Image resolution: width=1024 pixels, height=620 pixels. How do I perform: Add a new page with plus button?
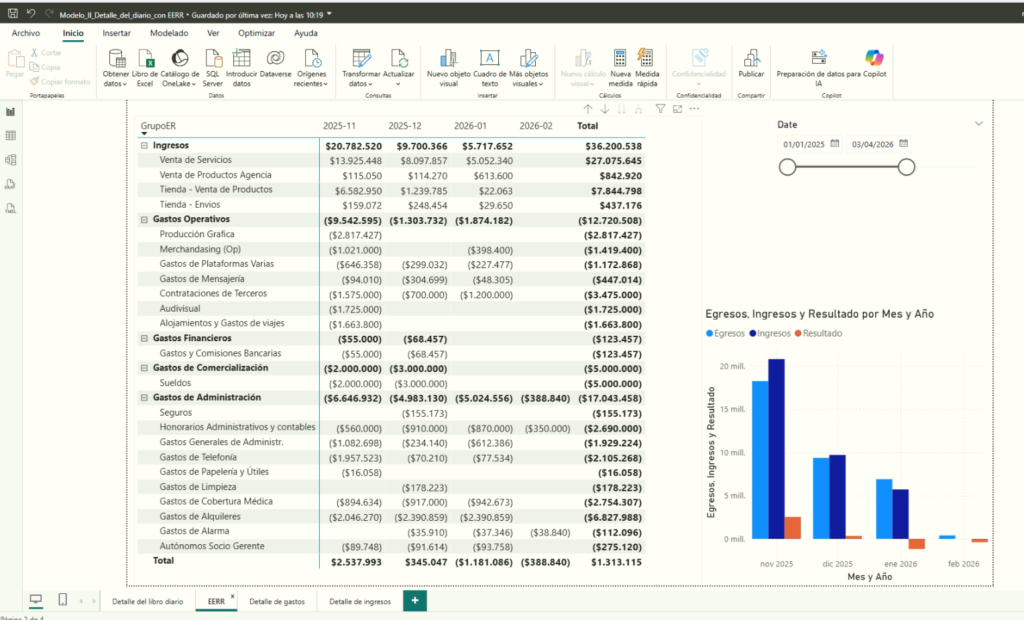pos(414,600)
